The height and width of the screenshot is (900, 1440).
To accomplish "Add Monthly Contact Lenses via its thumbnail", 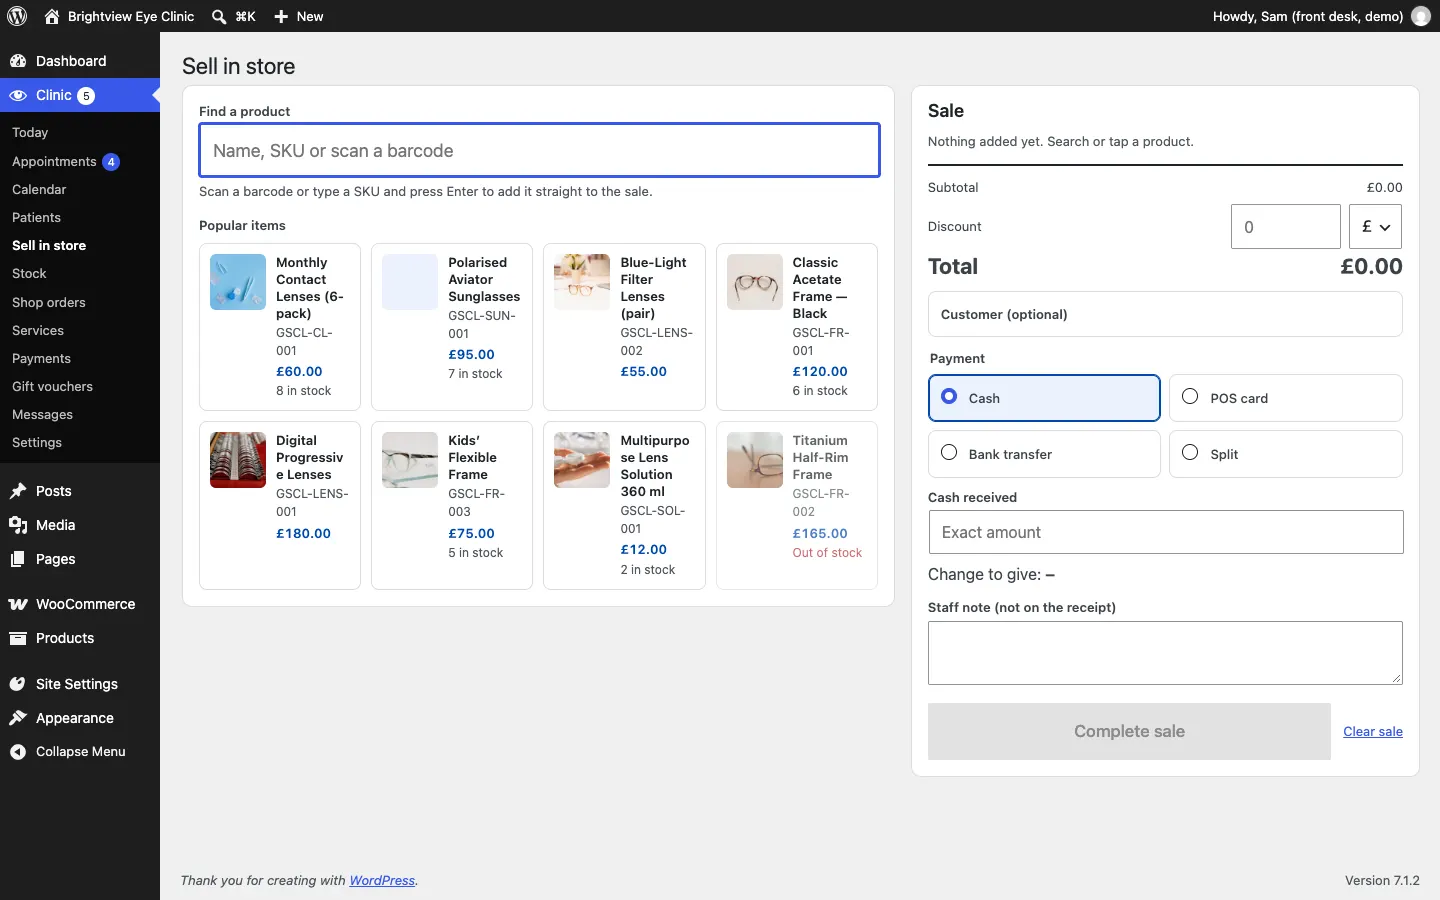I will click(238, 282).
